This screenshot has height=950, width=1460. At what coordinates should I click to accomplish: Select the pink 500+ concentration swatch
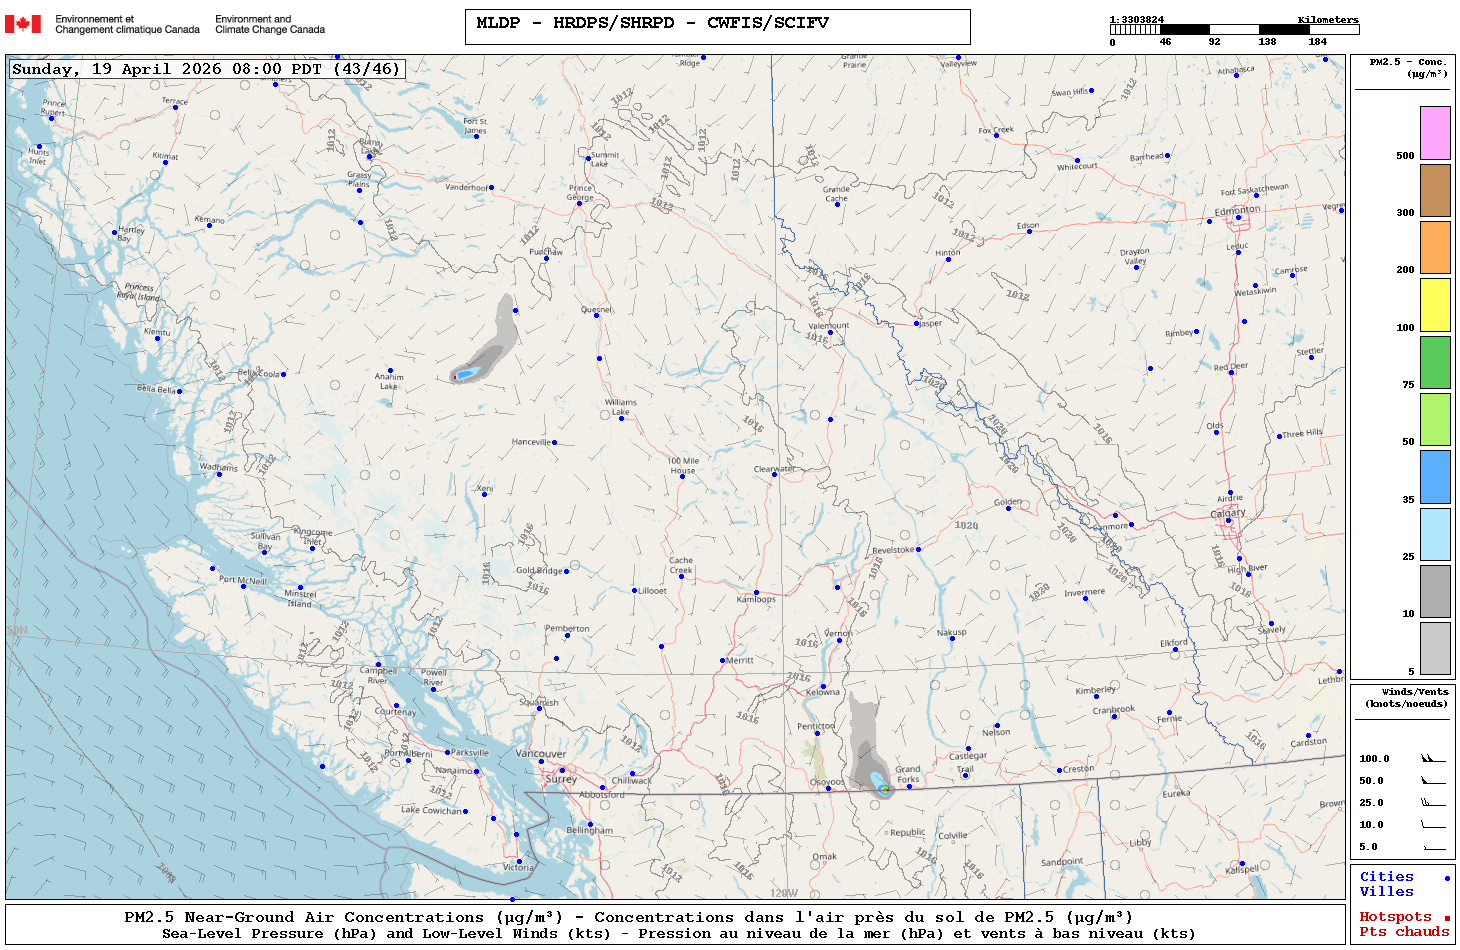(1435, 133)
